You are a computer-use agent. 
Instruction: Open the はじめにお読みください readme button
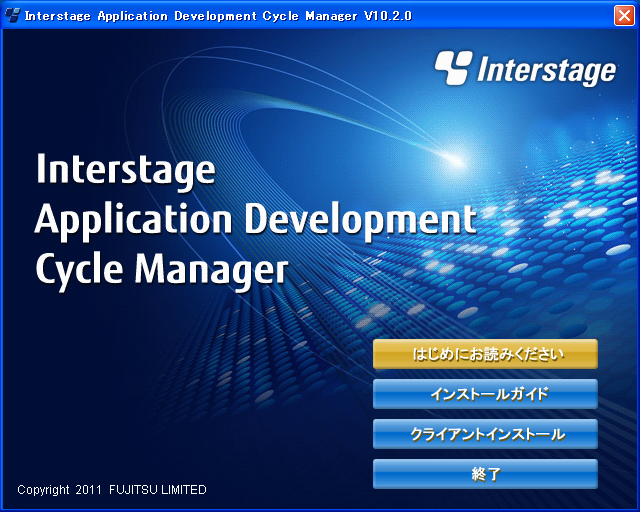coord(485,354)
